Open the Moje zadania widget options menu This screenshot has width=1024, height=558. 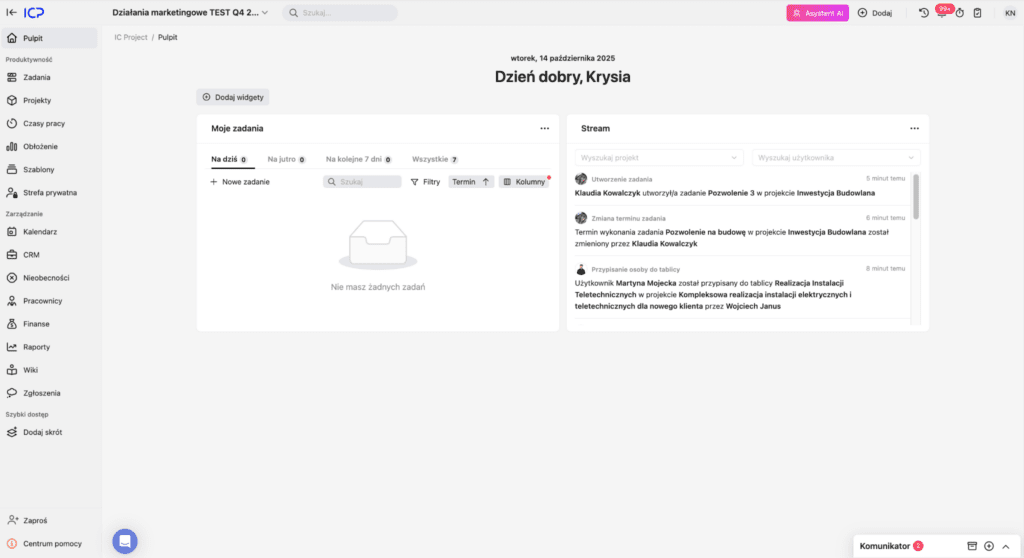tap(545, 128)
